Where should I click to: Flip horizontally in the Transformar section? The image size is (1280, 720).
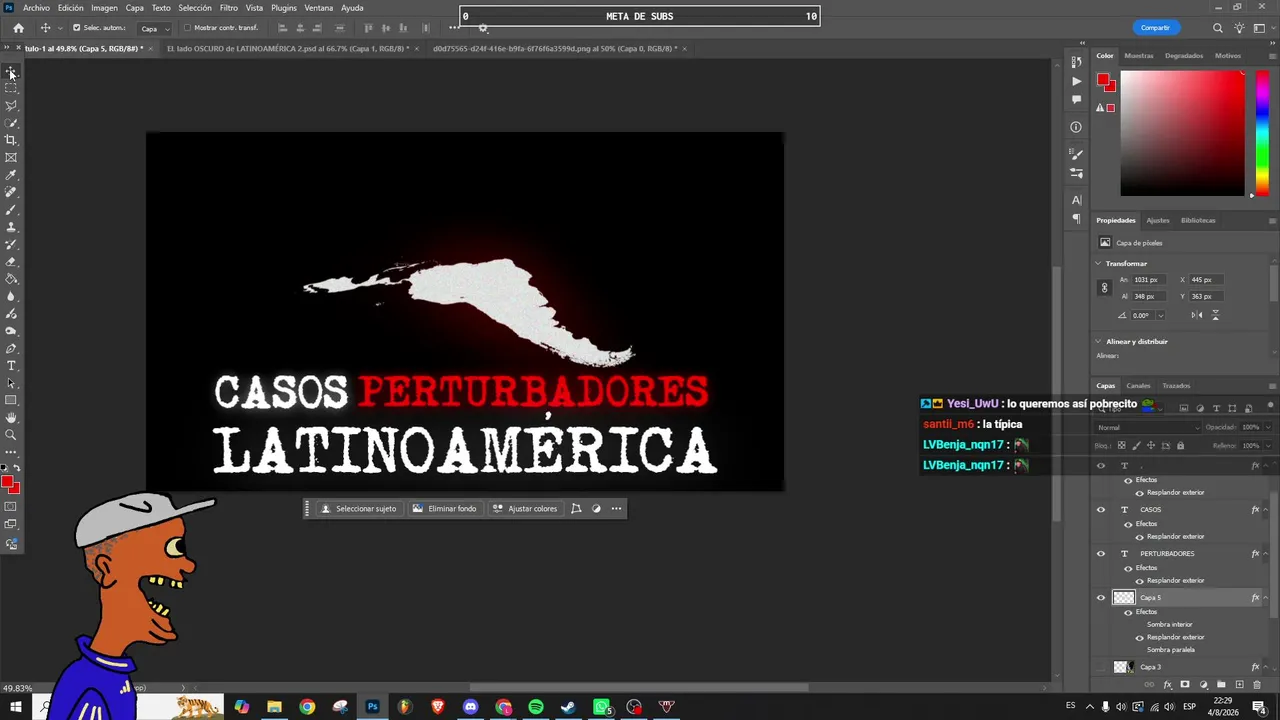pos(1197,315)
